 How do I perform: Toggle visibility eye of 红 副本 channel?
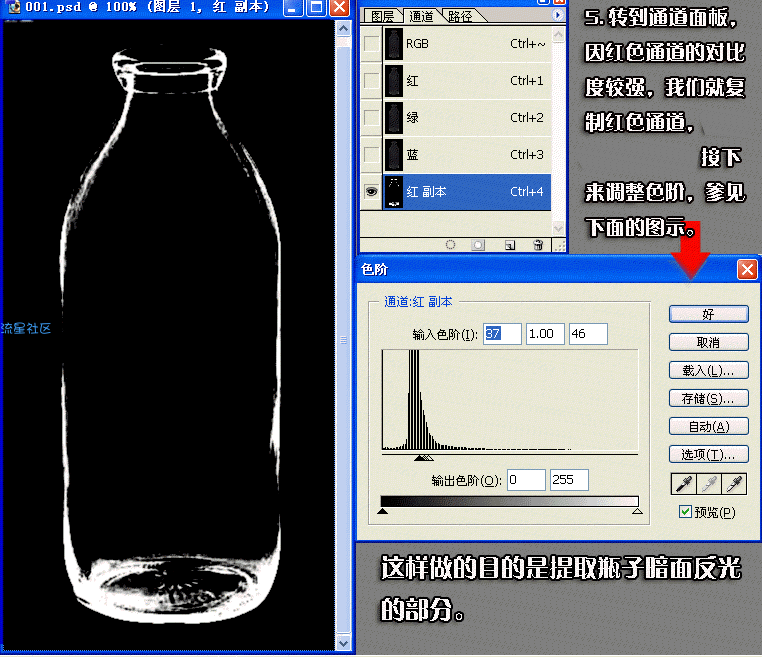(371, 191)
